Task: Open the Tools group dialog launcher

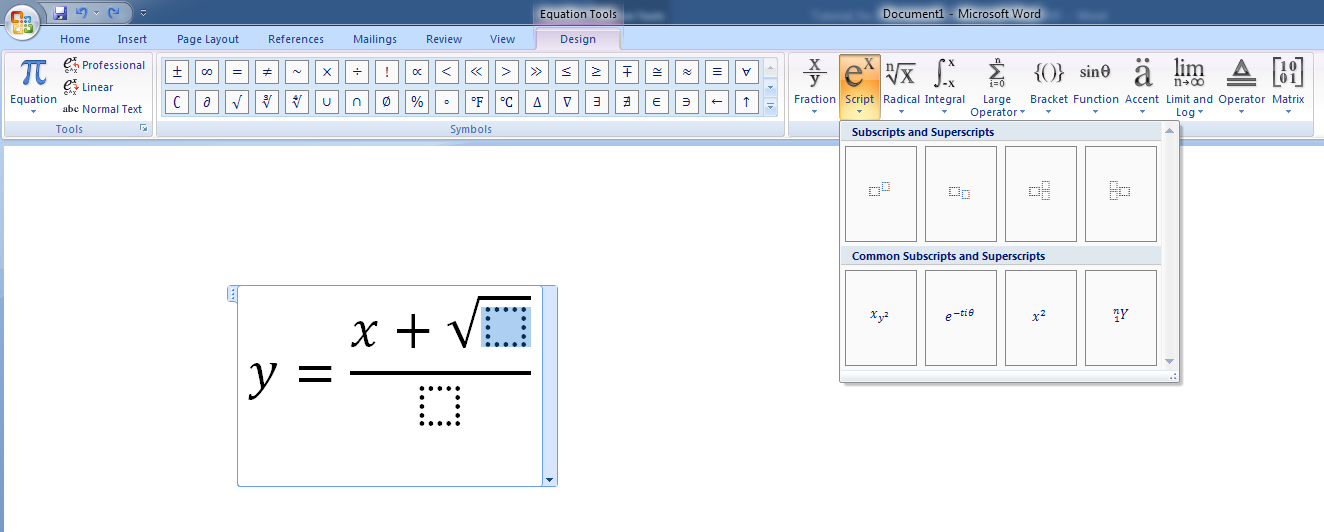Action: pos(143,129)
